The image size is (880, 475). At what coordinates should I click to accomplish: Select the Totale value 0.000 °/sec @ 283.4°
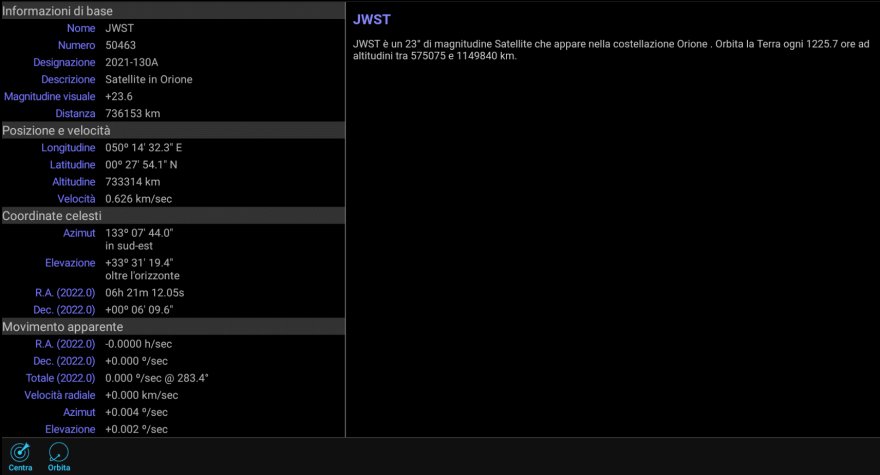(x=157, y=378)
